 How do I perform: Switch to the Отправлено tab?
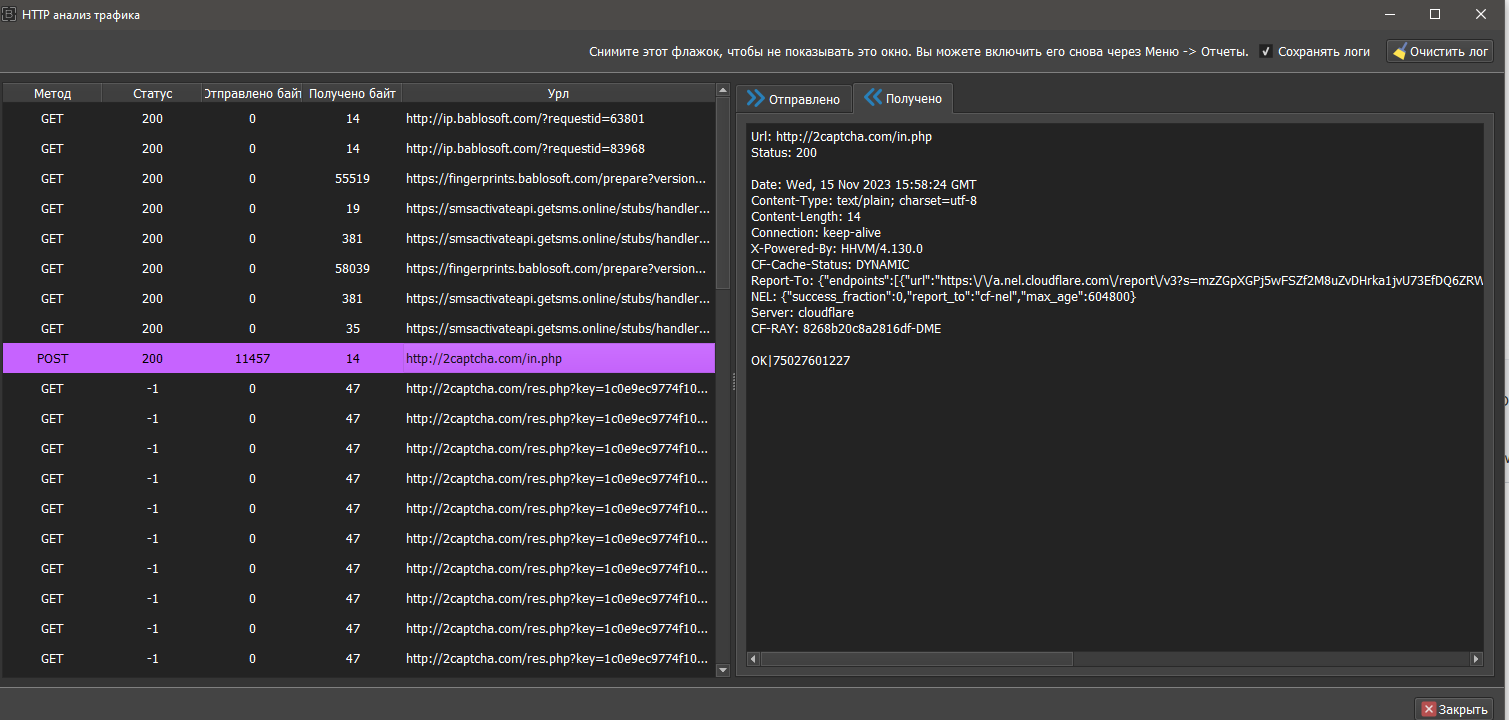[x=804, y=99]
